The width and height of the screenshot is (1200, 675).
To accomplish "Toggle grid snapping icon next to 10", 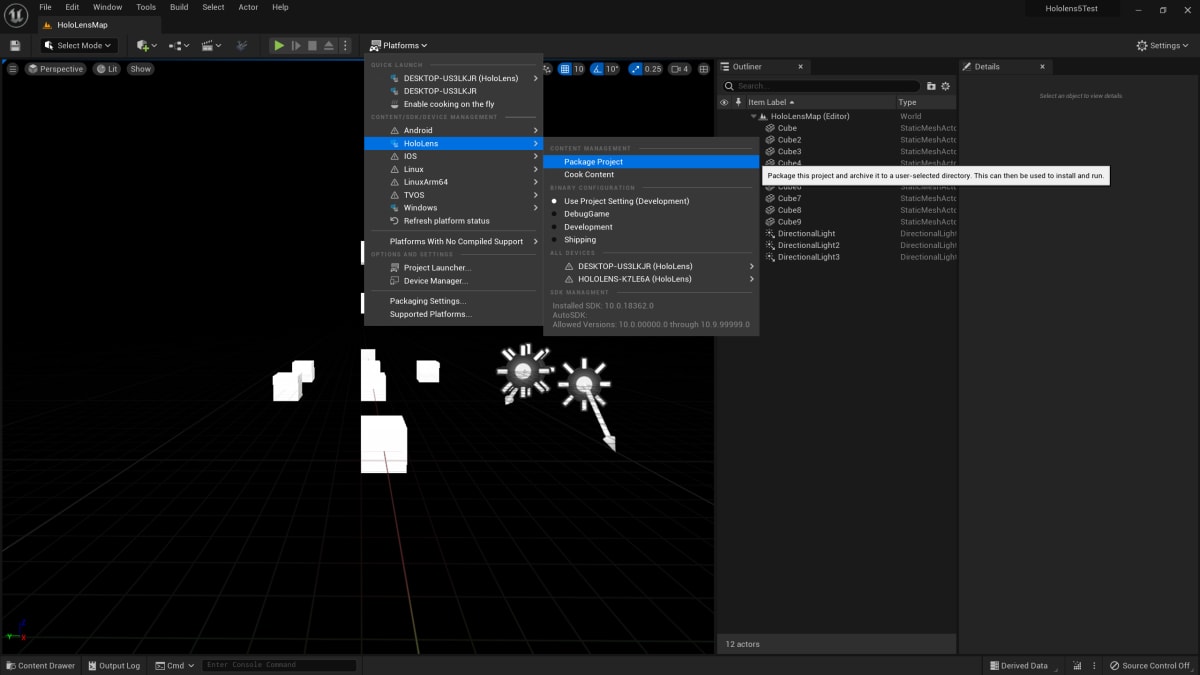I will pos(565,69).
